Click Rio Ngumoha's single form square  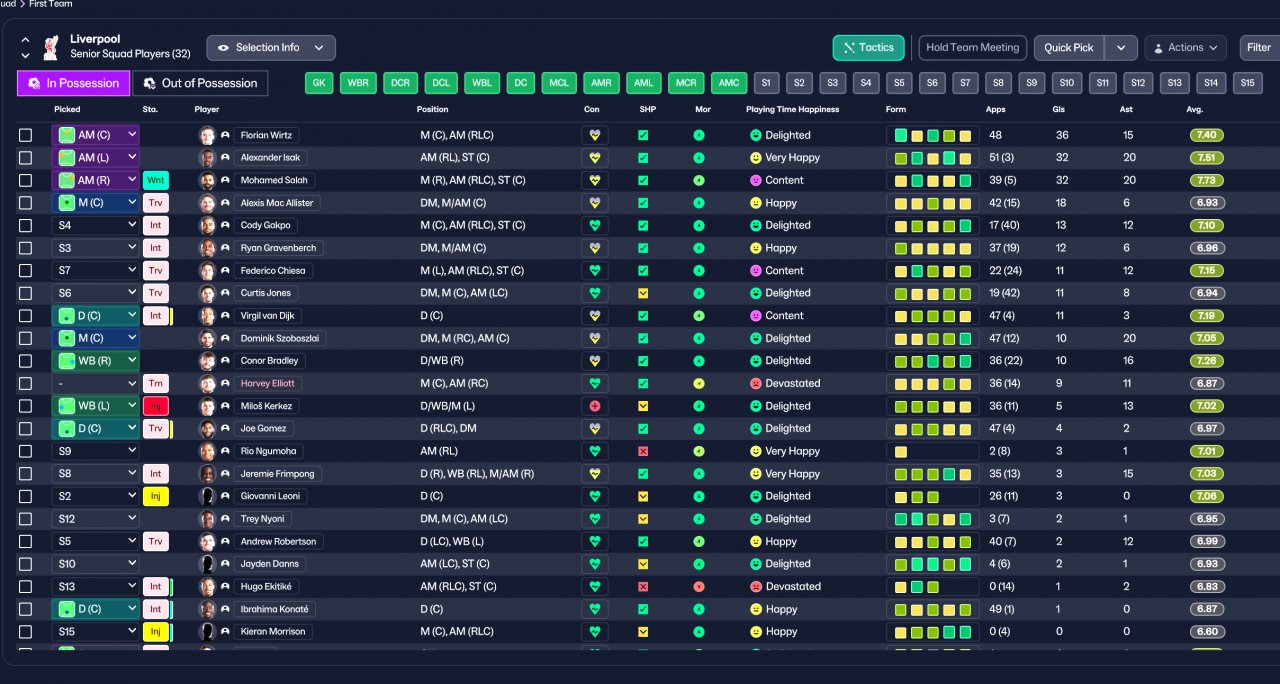click(901, 451)
